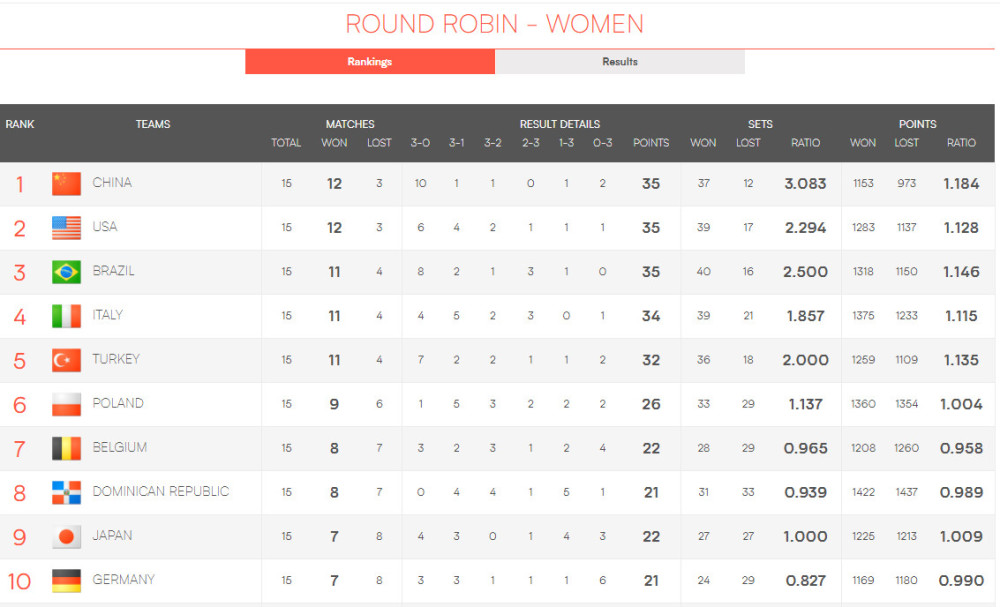
Task: Open the DOMINICAN REPUBLIC team link
Action: click(x=161, y=491)
